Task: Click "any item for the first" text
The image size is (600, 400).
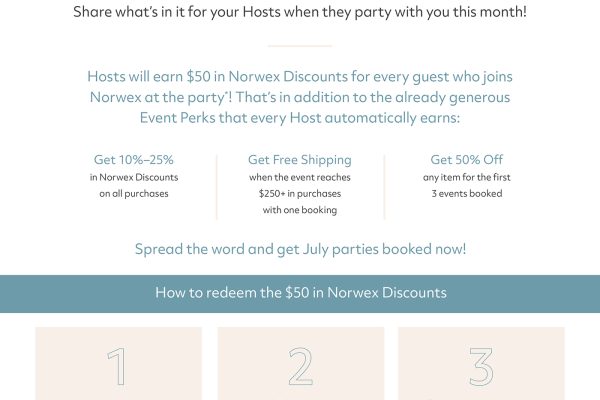Action: (468, 178)
